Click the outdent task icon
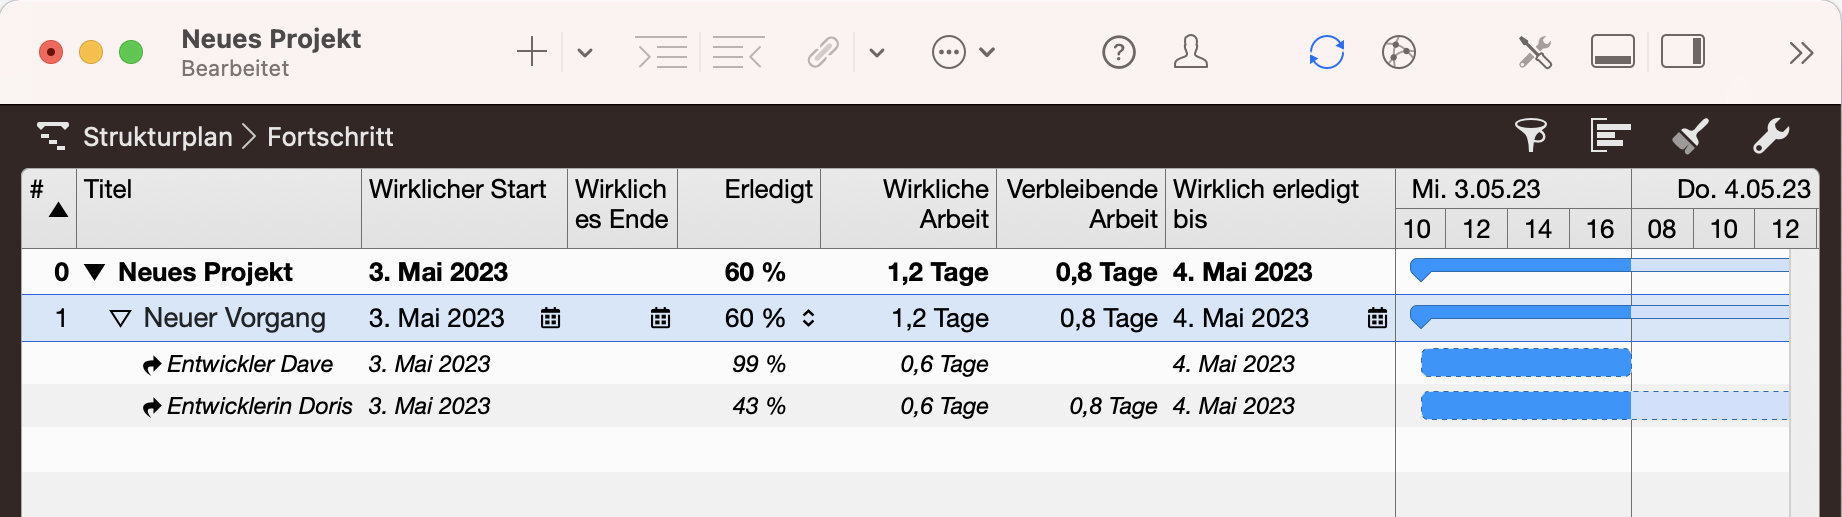Viewport: 1842px width, 517px height. tap(738, 52)
